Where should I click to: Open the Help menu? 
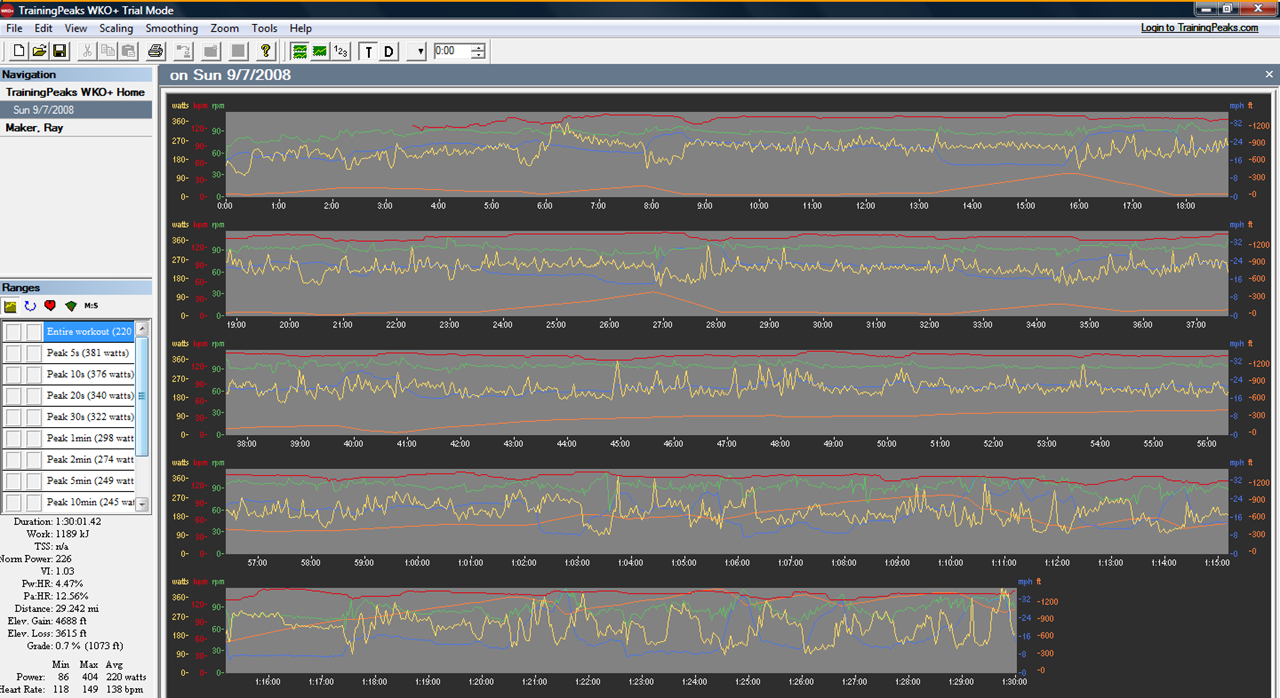click(x=300, y=28)
